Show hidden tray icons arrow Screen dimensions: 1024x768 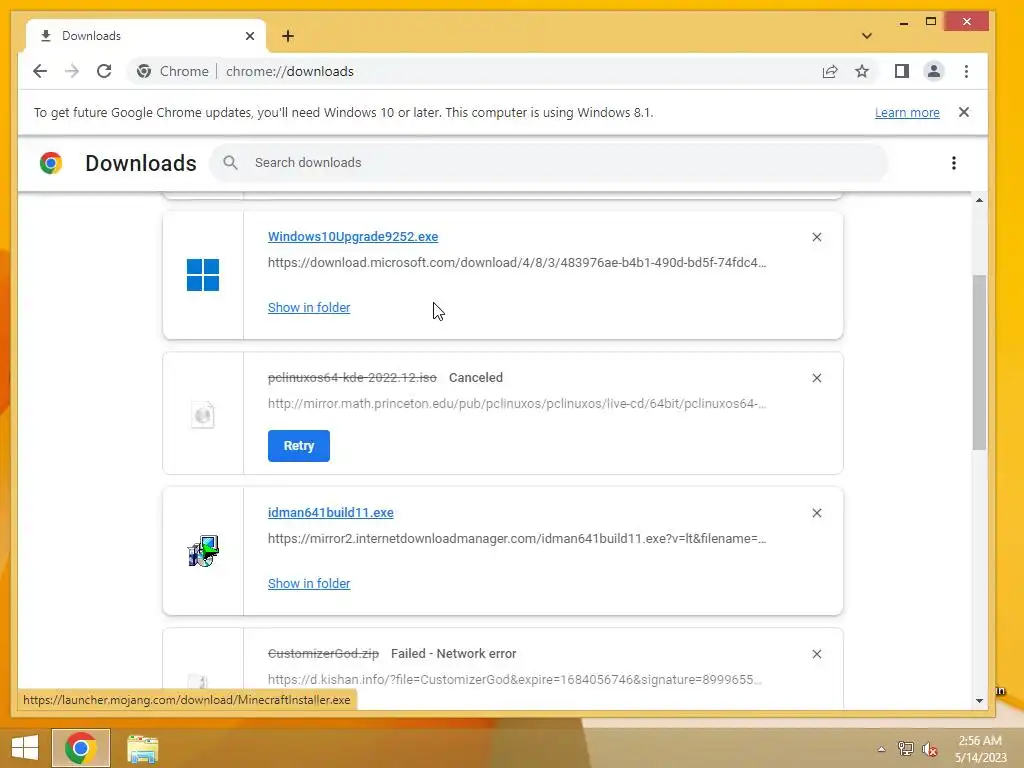tap(881, 749)
